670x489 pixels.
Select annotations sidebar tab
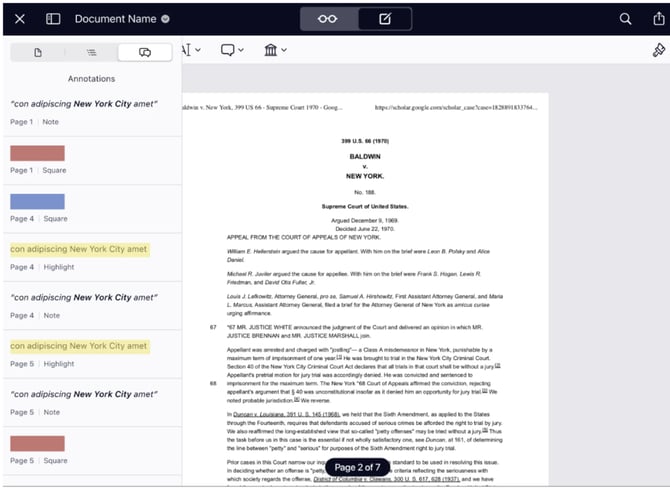pos(144,52)
